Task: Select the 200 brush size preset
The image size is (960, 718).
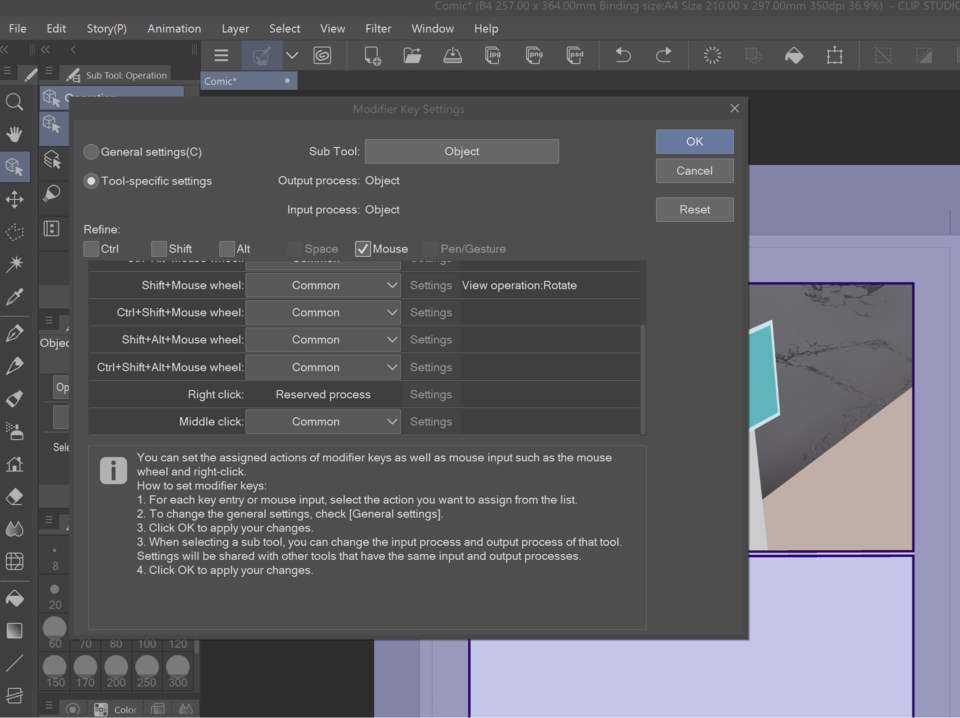Action: [116, 671]
